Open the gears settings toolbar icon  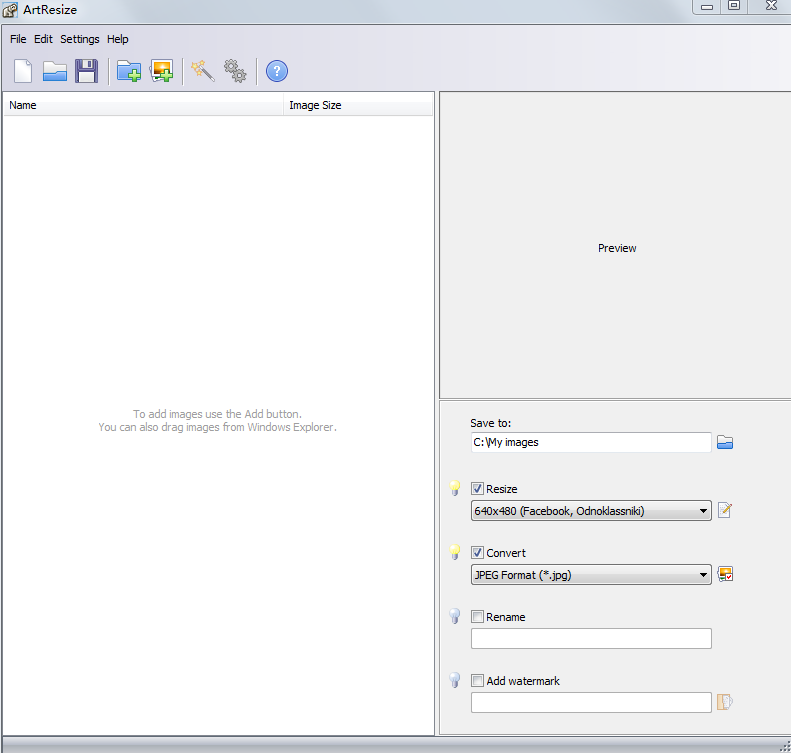pos(235,71)
